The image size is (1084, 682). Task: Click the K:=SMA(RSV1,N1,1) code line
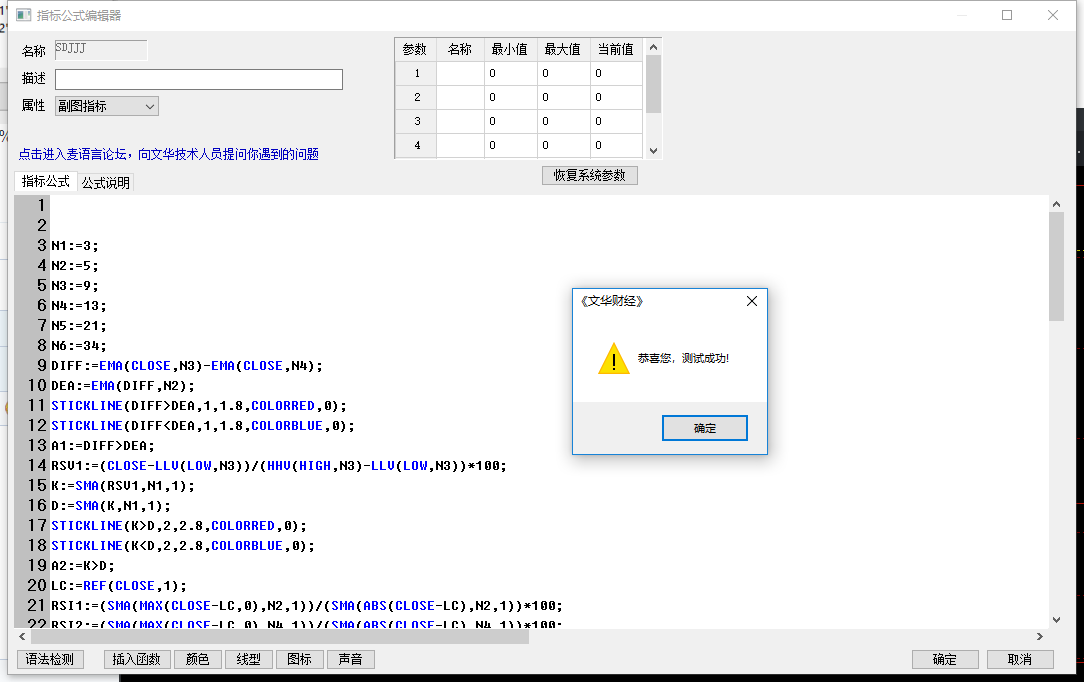123,486
